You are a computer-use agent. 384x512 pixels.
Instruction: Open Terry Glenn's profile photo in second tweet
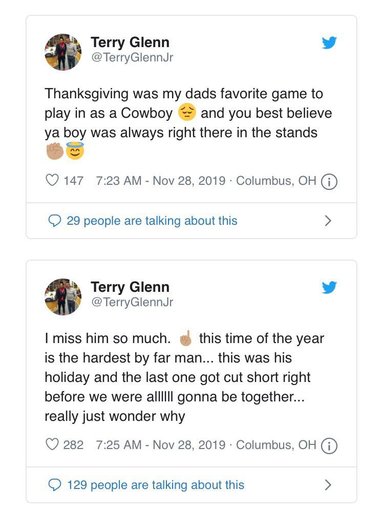coord(63,297)
